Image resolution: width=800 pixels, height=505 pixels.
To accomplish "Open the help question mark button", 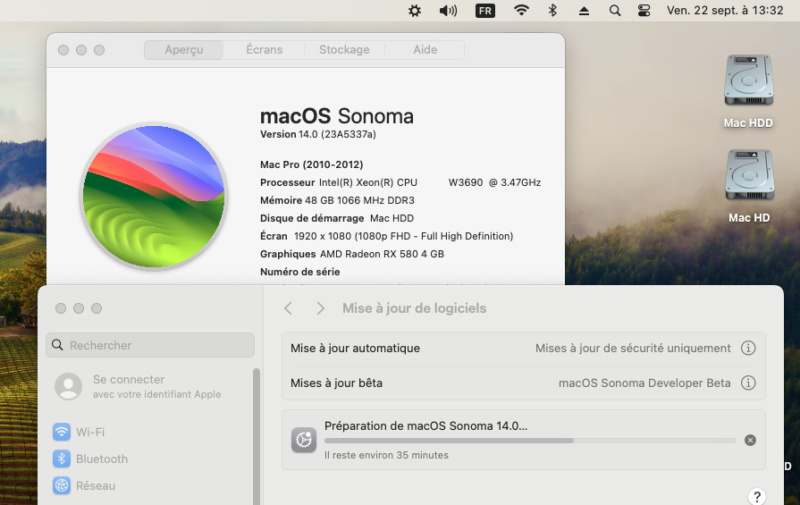I will [757, 496].
